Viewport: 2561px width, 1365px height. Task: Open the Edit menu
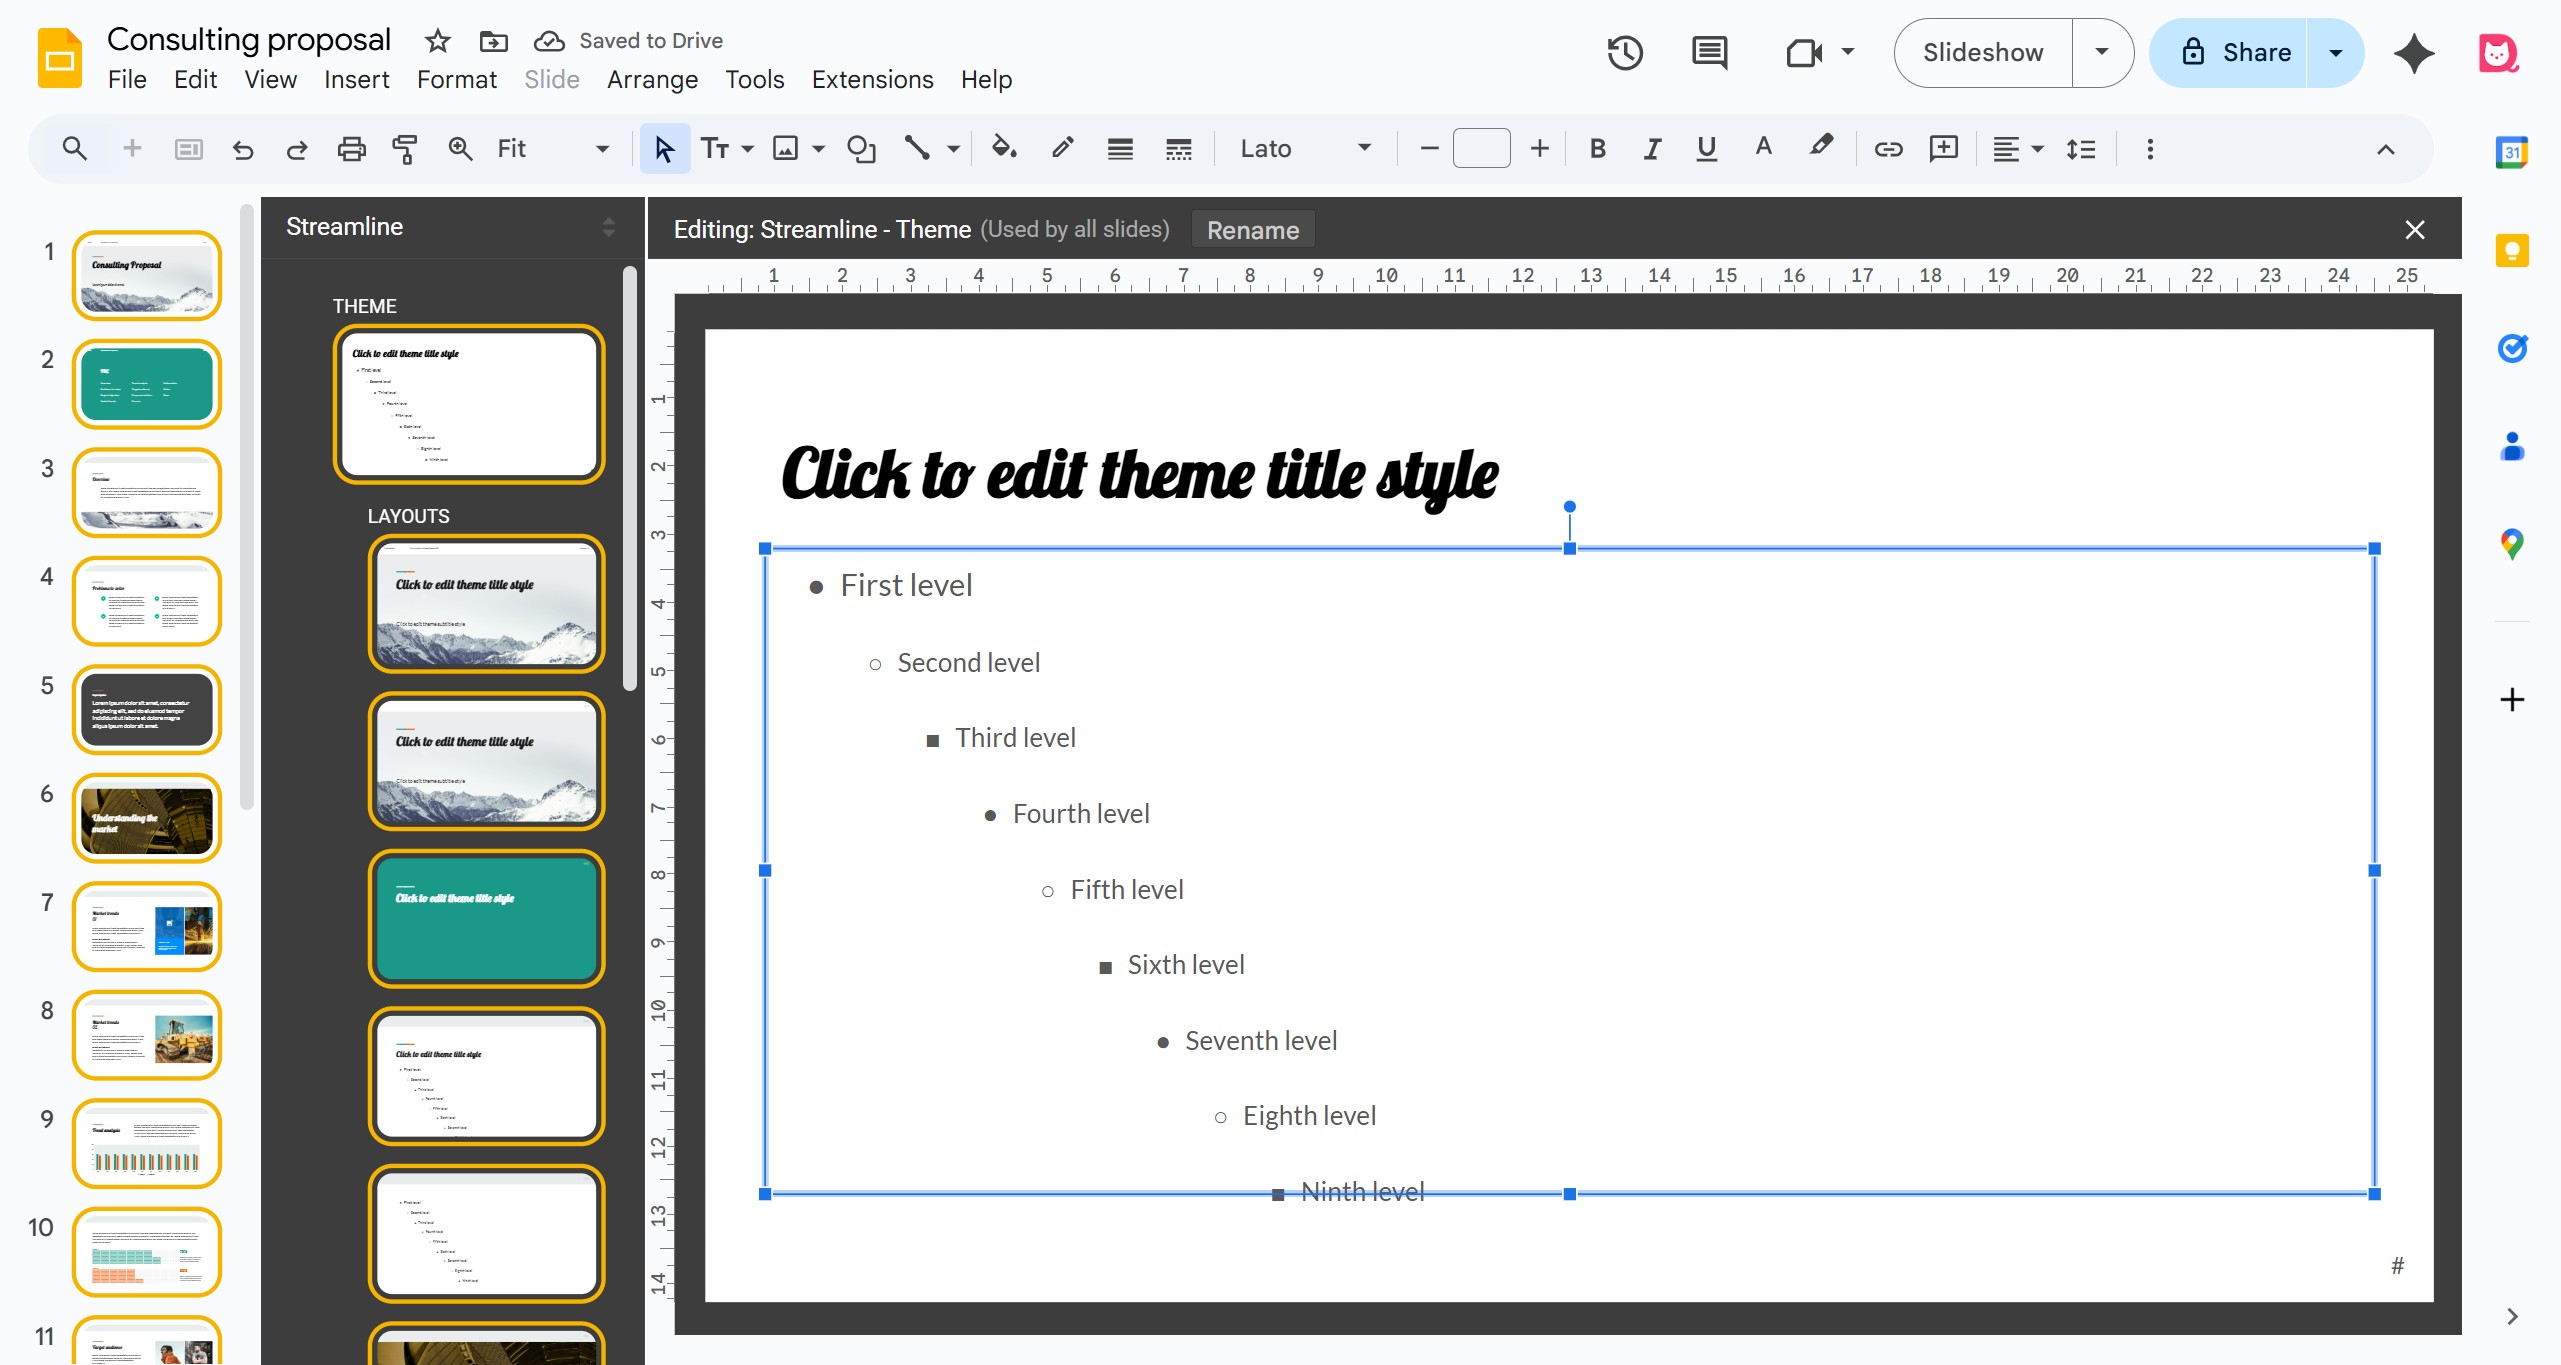tap(195, 79)
